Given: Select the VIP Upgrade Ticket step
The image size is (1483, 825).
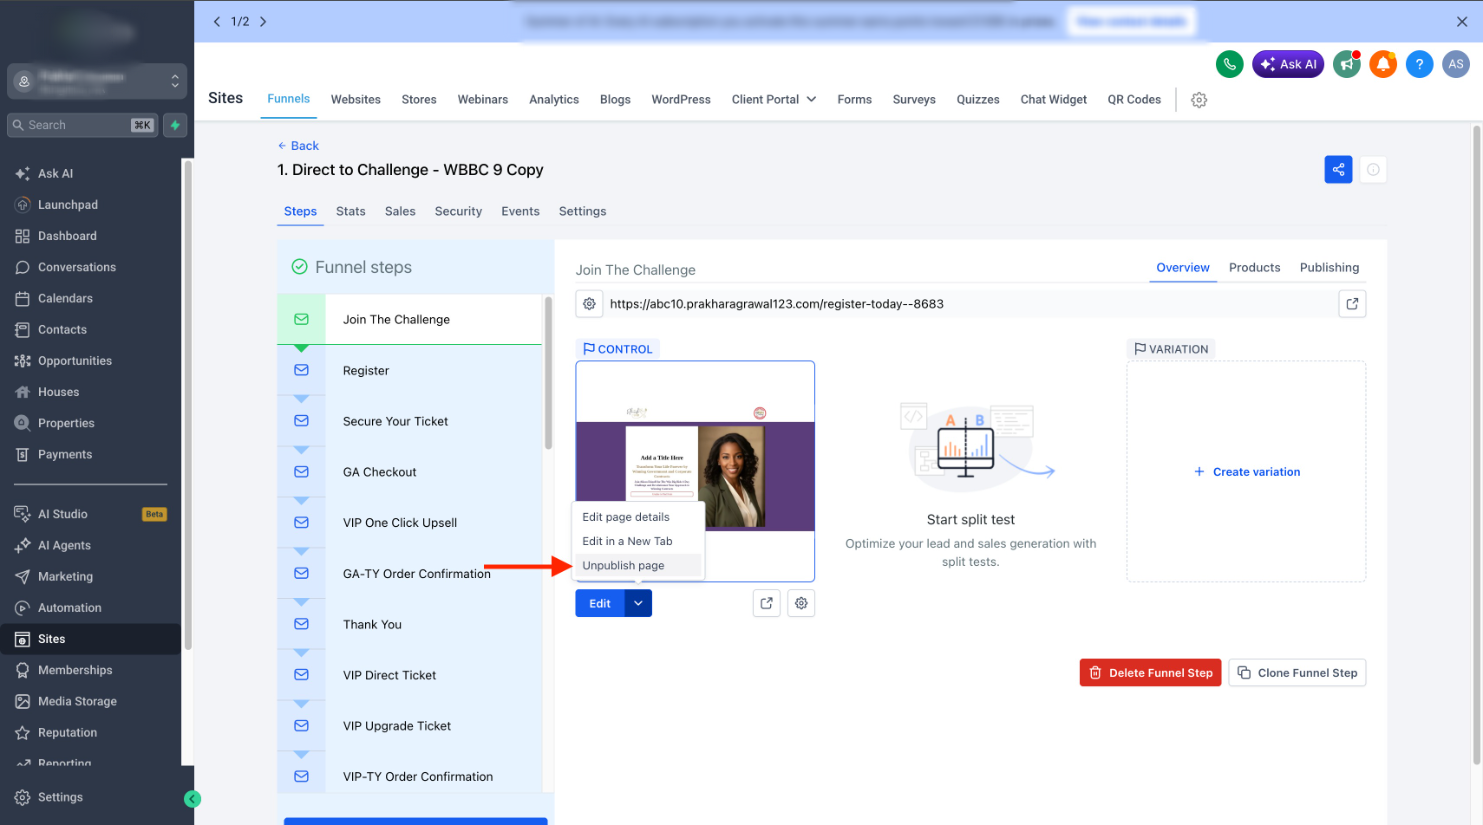Looking at the screenshot, I should pos(410,726).
